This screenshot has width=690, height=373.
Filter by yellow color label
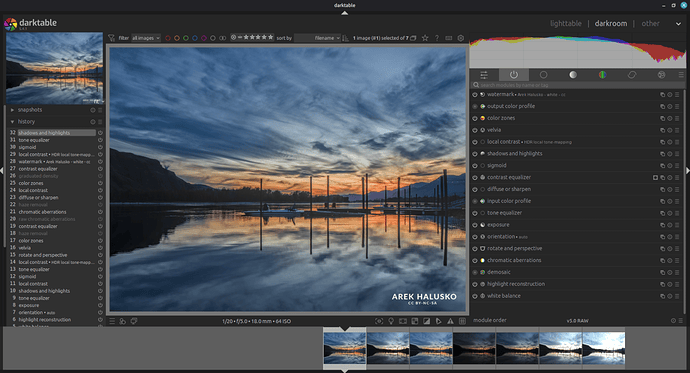[x=176, y=38]
